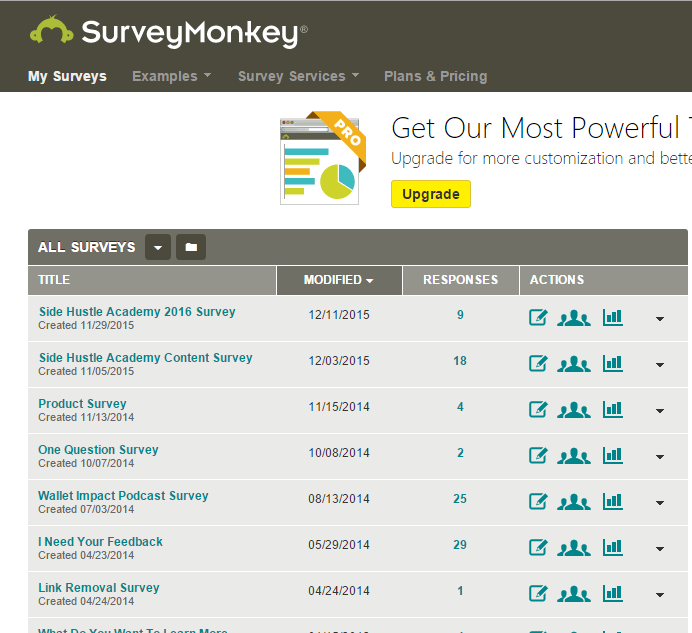This screenshot has width=692, height=633.
Task: Open Wallet Impact Podcast Survey link
Action: 123,496
